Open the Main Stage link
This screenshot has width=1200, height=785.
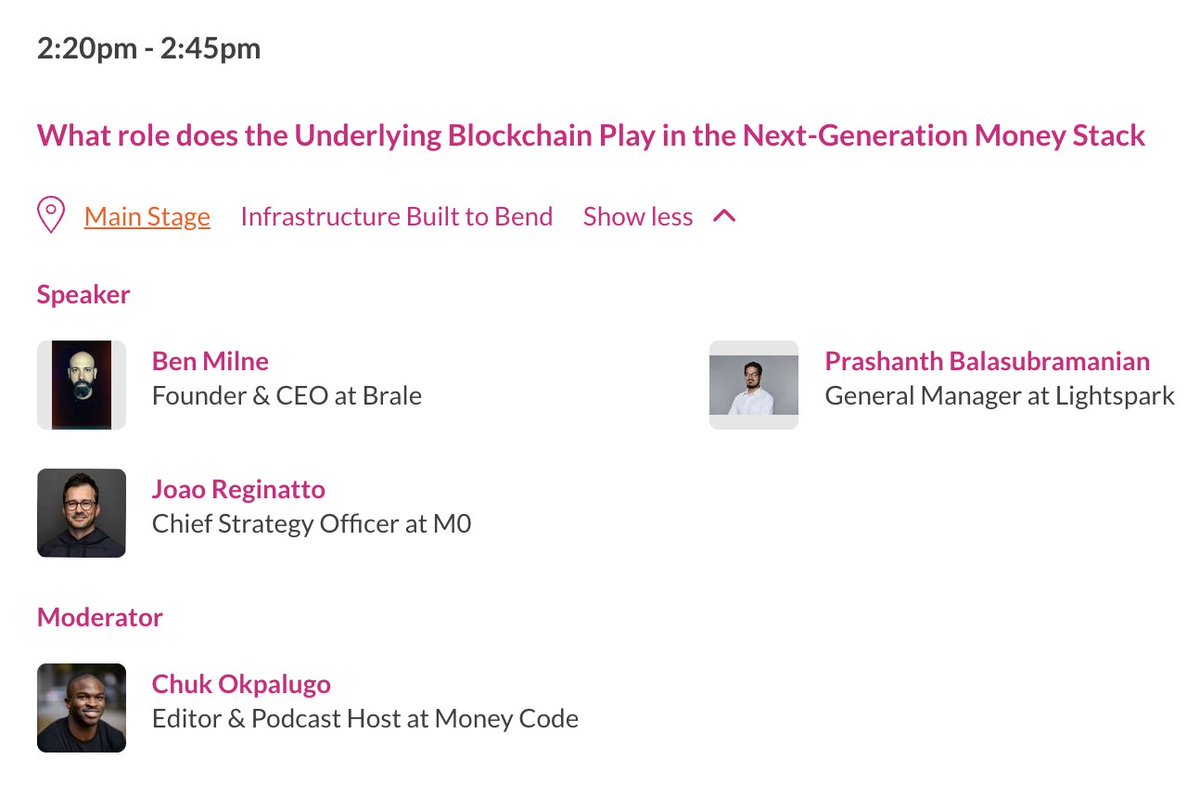147,217
